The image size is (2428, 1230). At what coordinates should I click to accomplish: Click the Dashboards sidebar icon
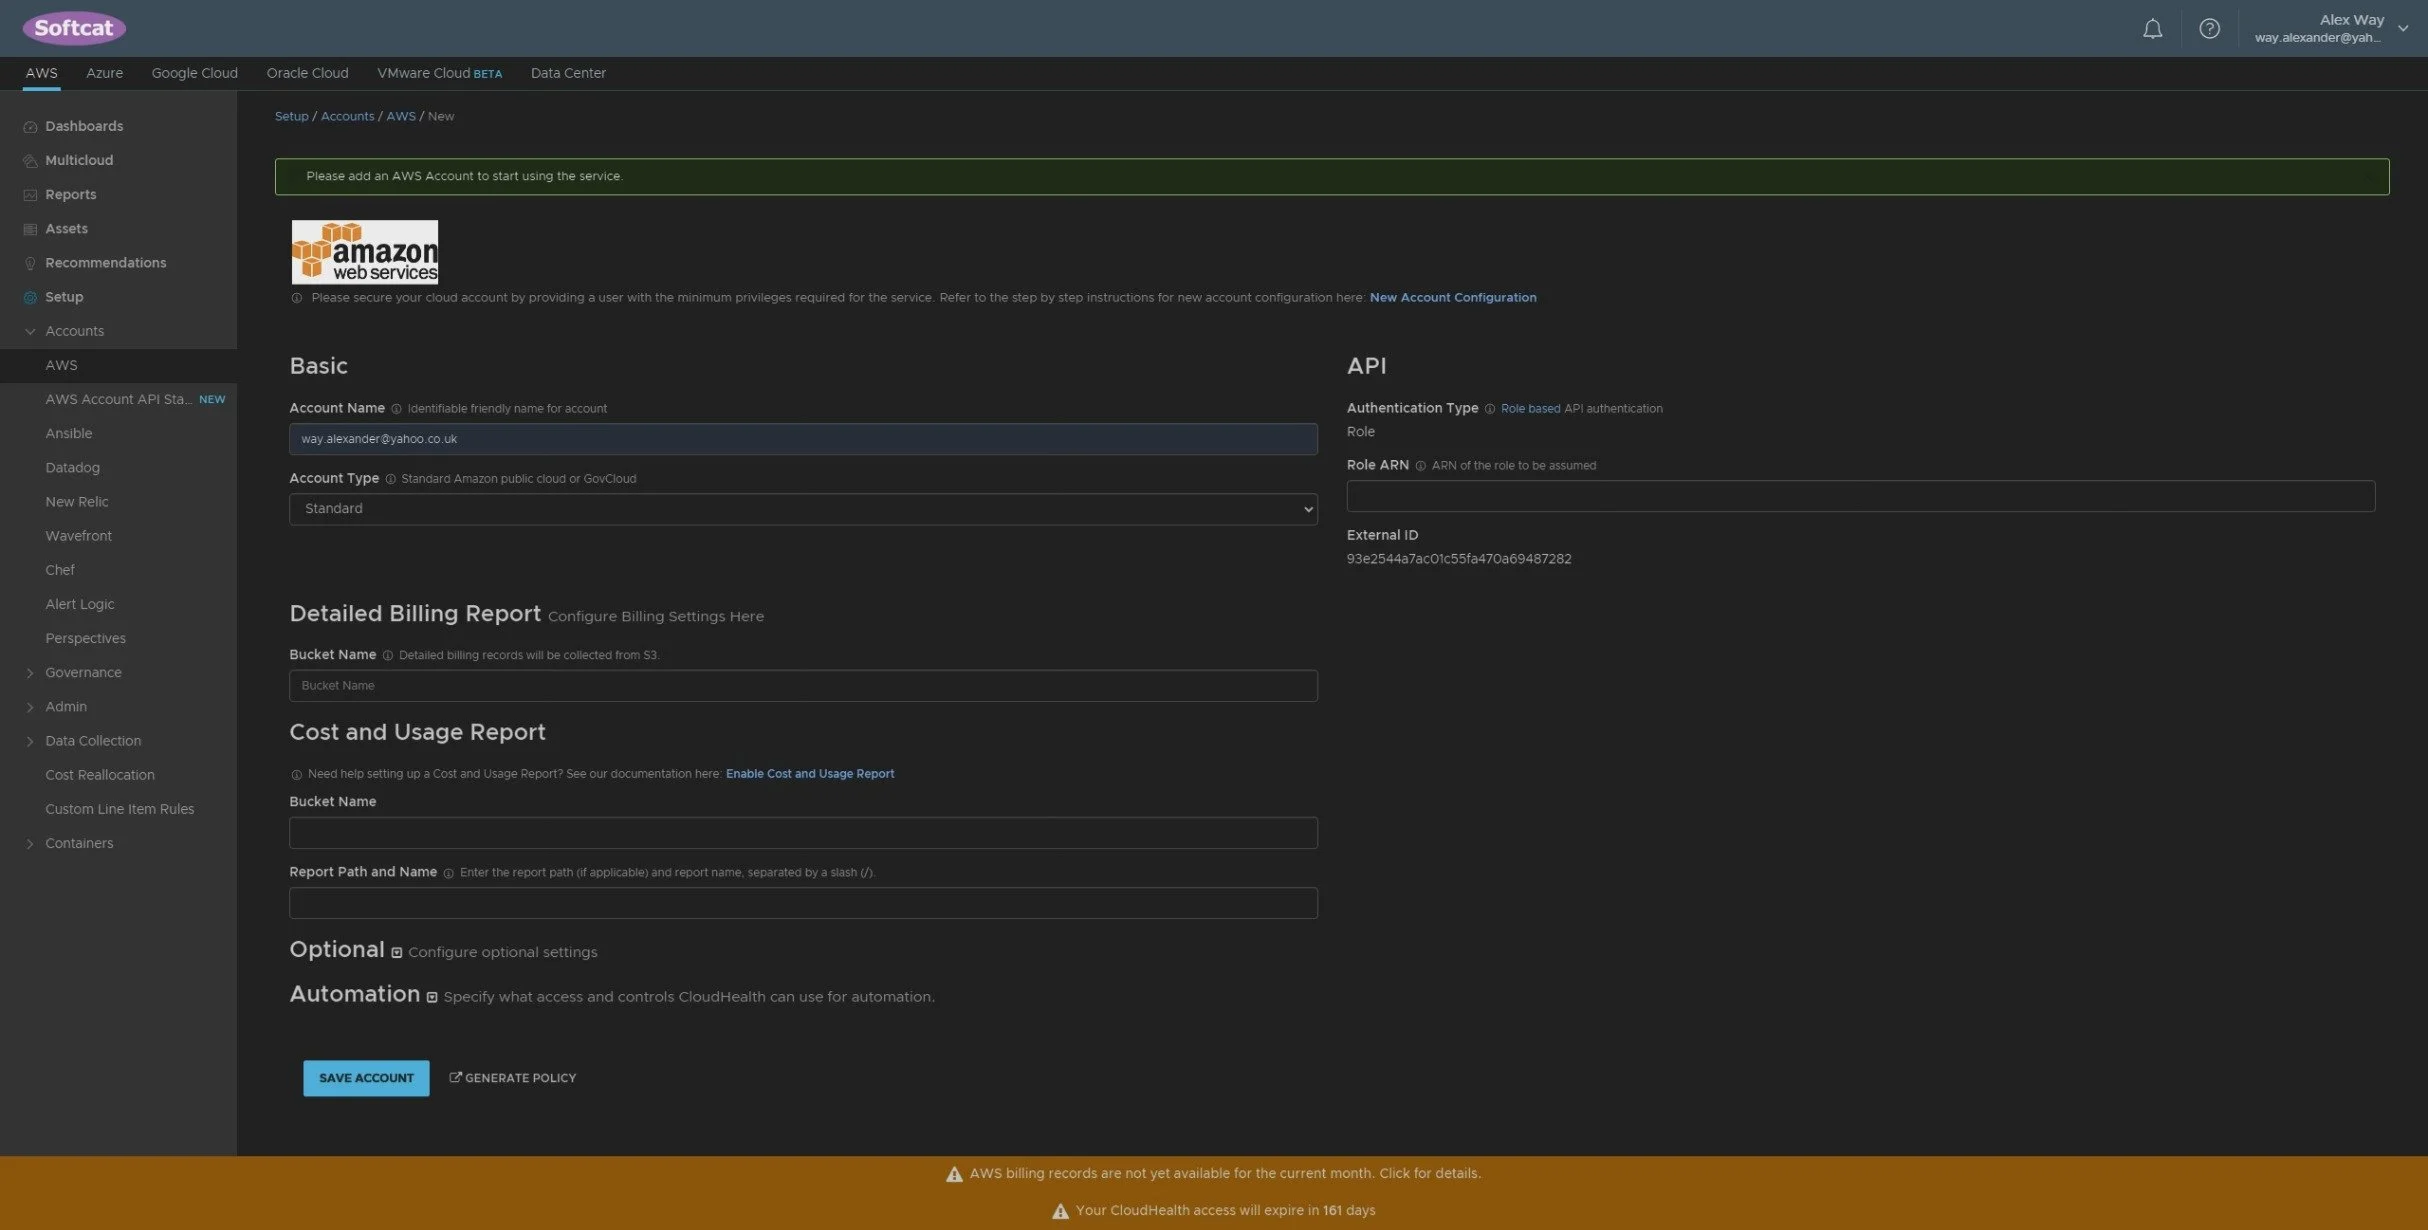pyautogui.click(x=30, y=127)
